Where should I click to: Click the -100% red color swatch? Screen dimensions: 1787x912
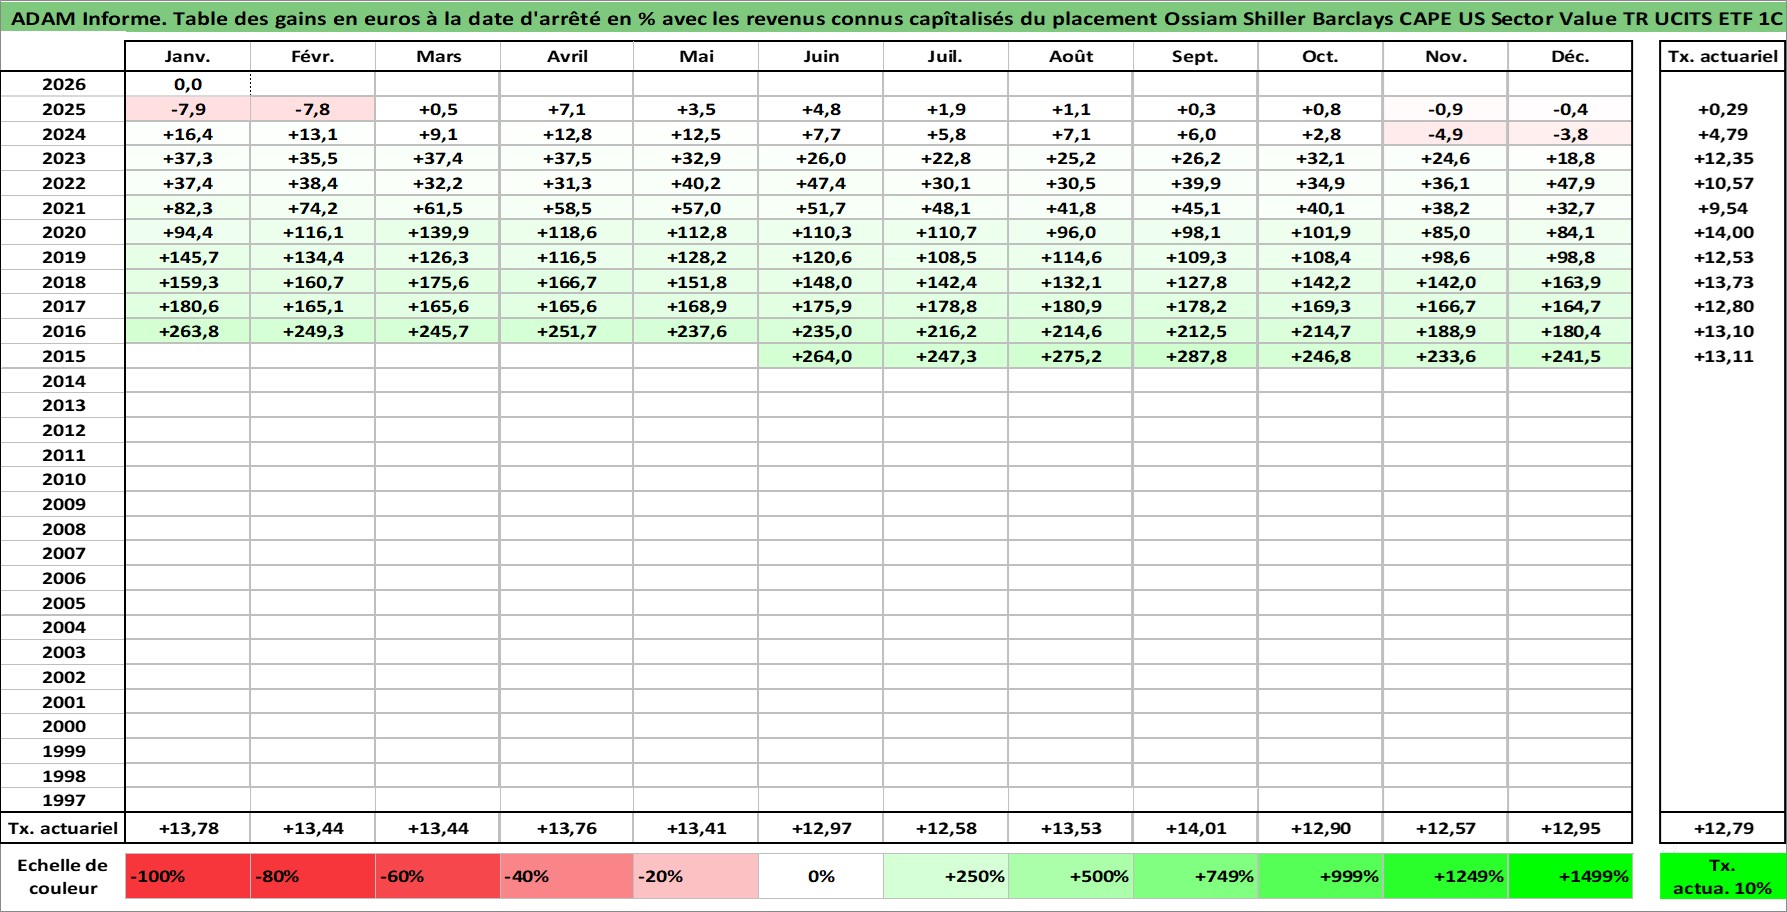pos(188,876)
